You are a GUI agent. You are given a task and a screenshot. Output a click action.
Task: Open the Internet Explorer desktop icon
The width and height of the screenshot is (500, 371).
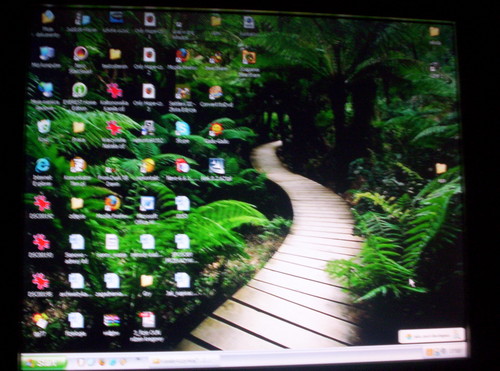(x=43, y=166)
